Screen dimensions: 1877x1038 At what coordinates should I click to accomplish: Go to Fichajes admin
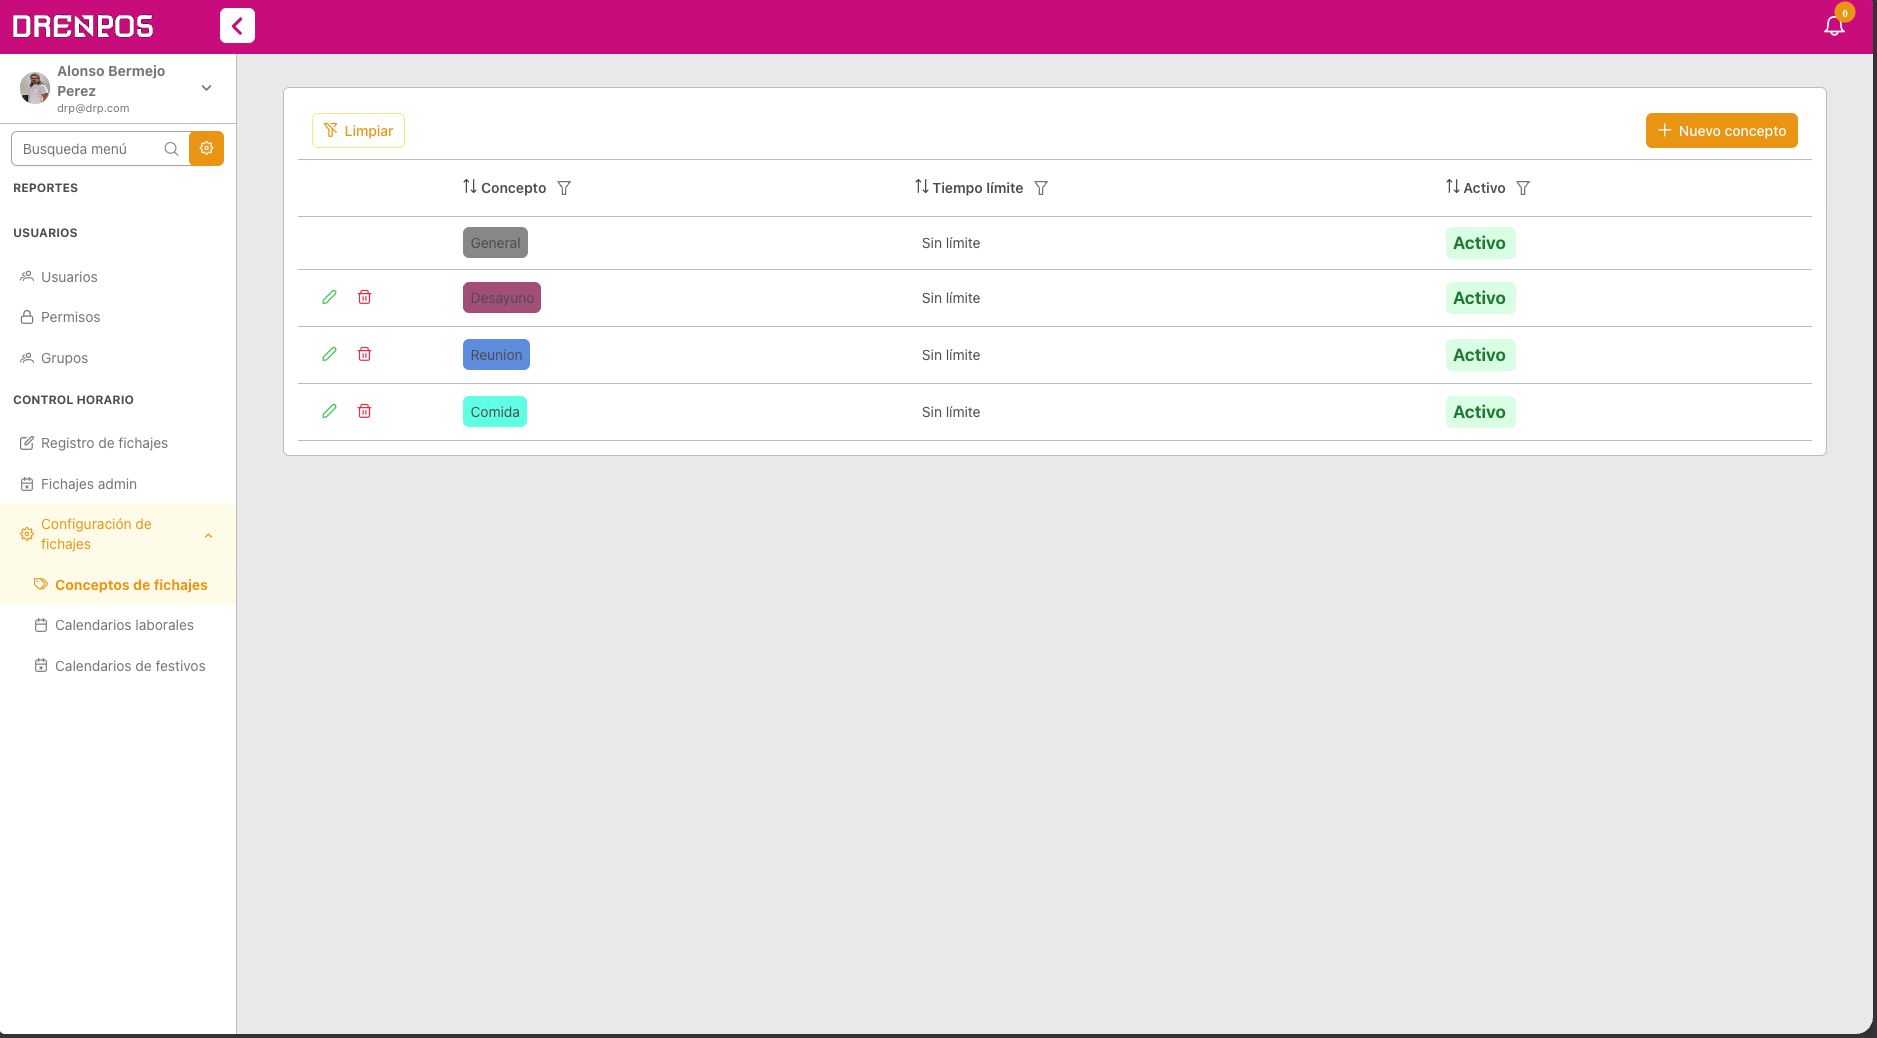(x=118, y=484)
